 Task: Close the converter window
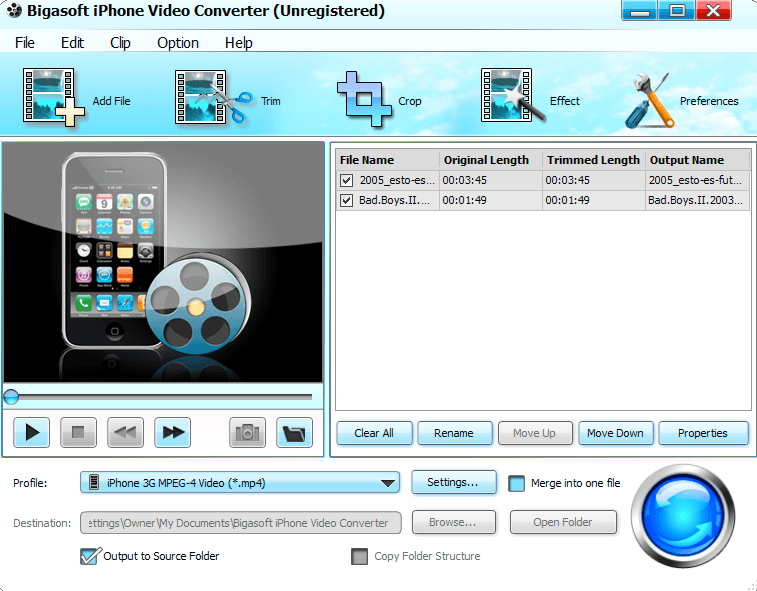click(x=714, y=10)
